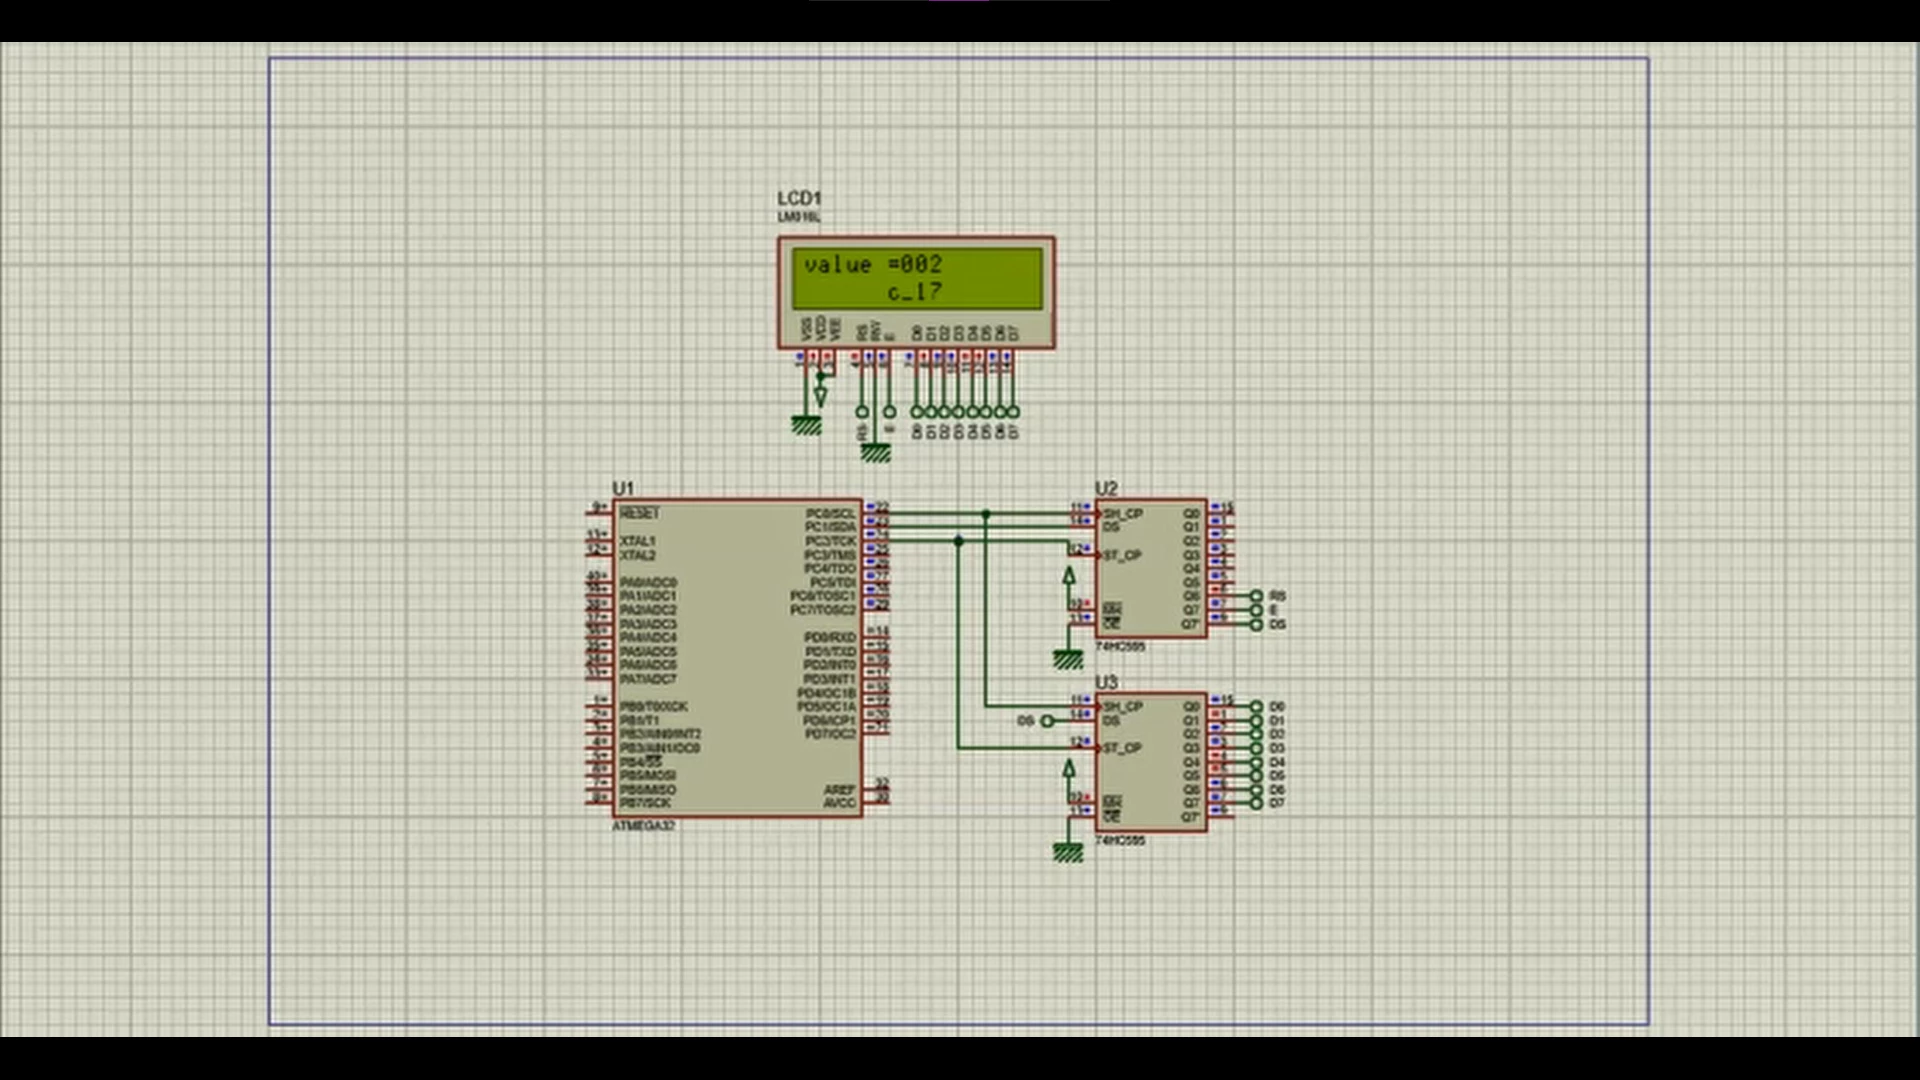The height and width of the screenshot is (1080, 1920).
Task: Click the LCD1 reference label text
Action: (799, 198)
